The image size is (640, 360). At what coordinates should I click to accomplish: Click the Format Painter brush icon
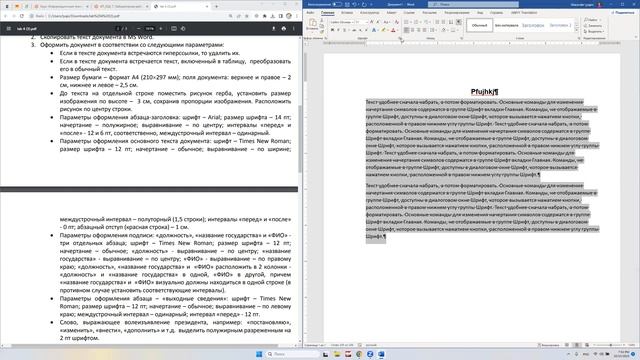point(322,31)
